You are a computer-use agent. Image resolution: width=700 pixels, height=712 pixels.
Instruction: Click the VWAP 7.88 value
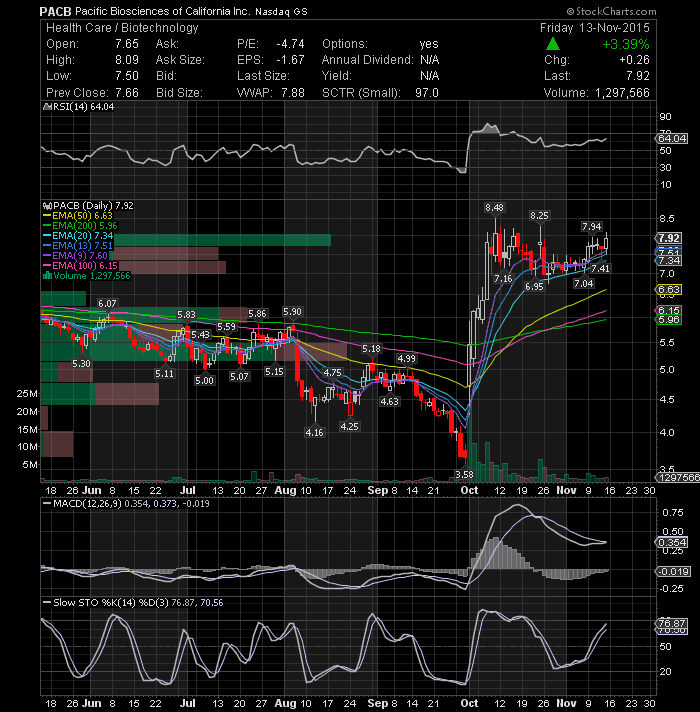292,93
